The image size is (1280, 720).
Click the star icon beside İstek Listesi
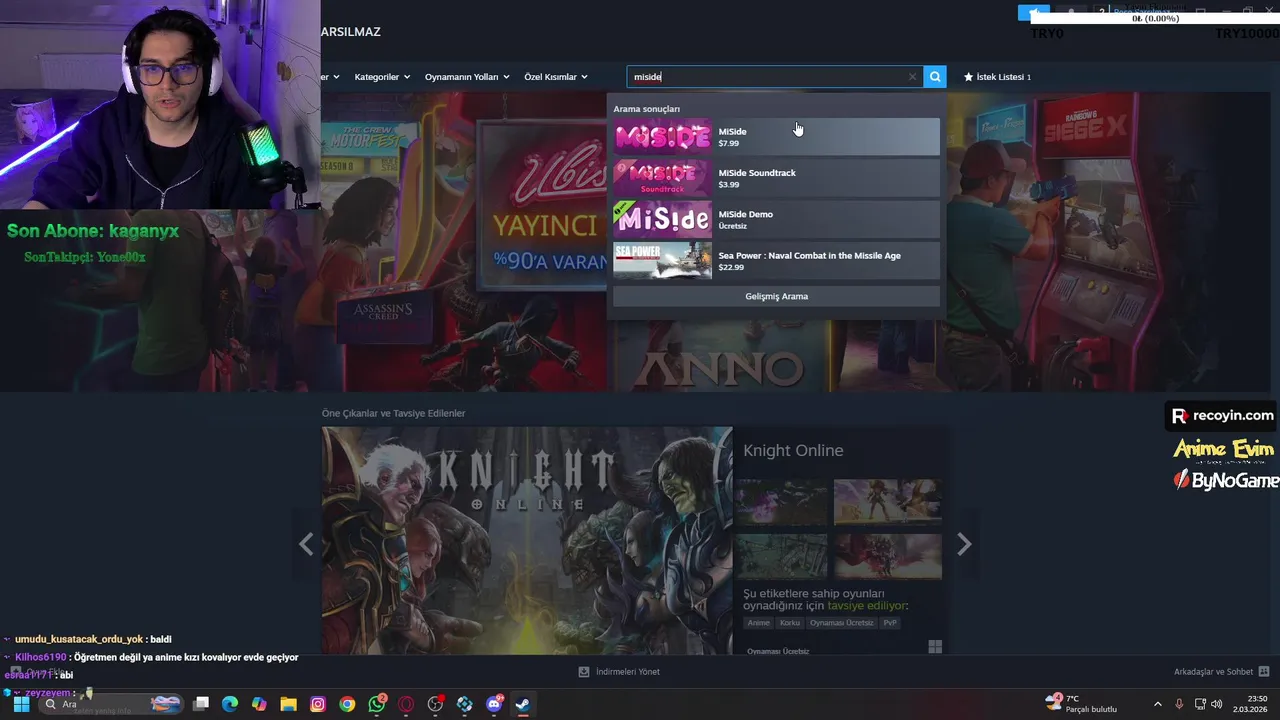(968, 77)
